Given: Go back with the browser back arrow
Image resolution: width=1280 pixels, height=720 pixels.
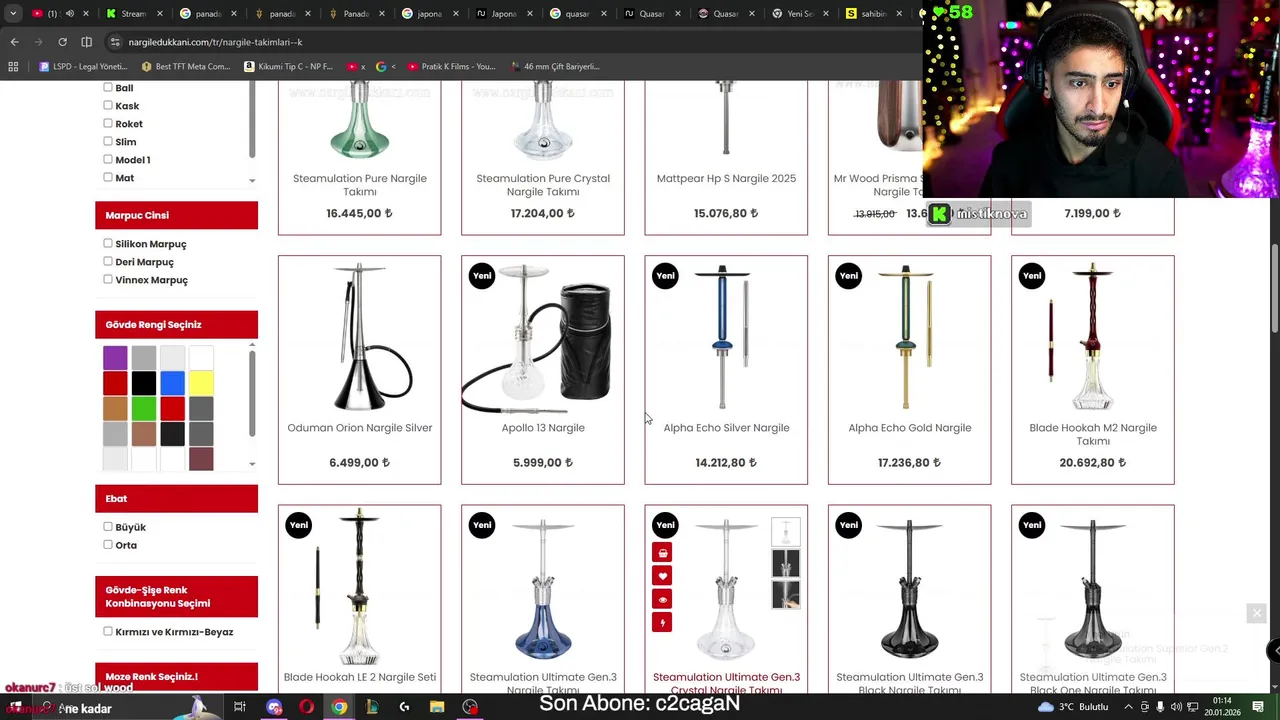Looking at the screenshot, I should pos(14,42).
